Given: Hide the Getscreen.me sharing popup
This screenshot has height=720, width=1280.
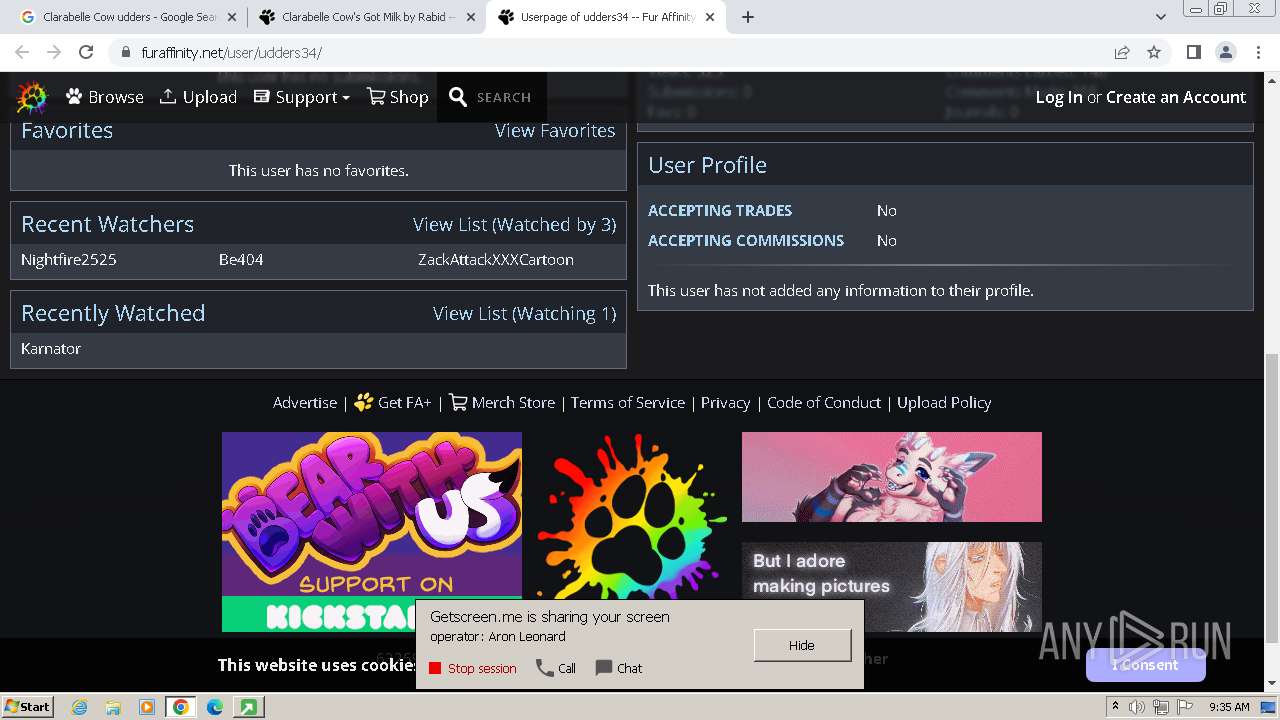Looking at the screenshot, I should click(802, 645).
